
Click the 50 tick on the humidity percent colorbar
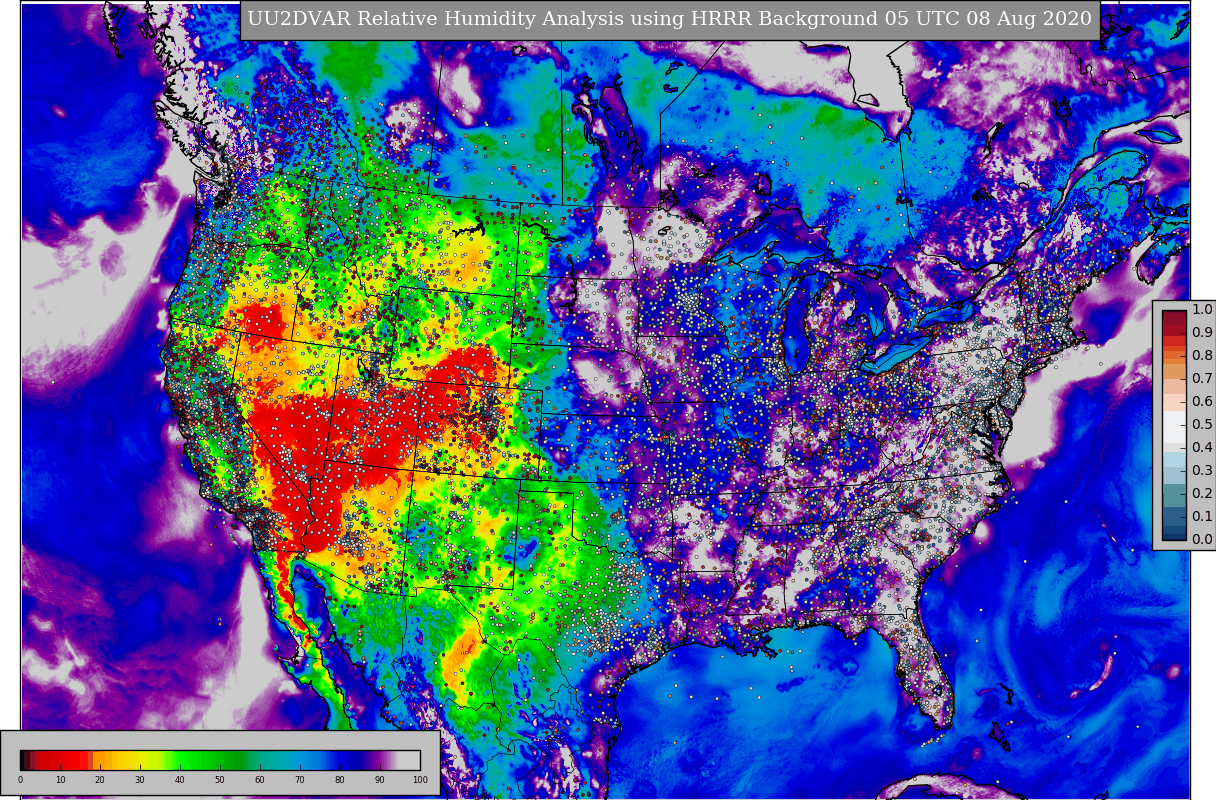(x=220, y=780)
